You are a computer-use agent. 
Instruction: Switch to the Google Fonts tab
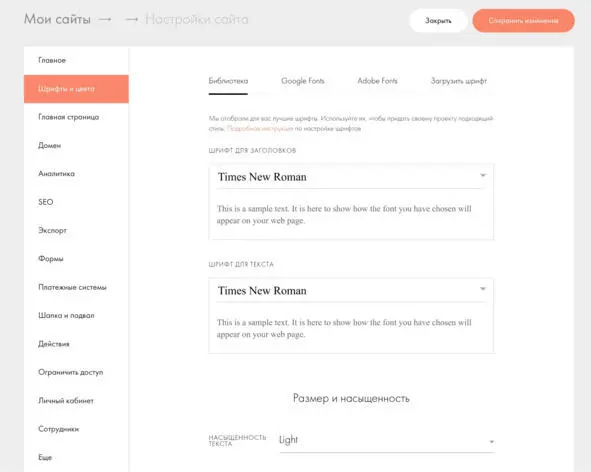coord(303,81)
